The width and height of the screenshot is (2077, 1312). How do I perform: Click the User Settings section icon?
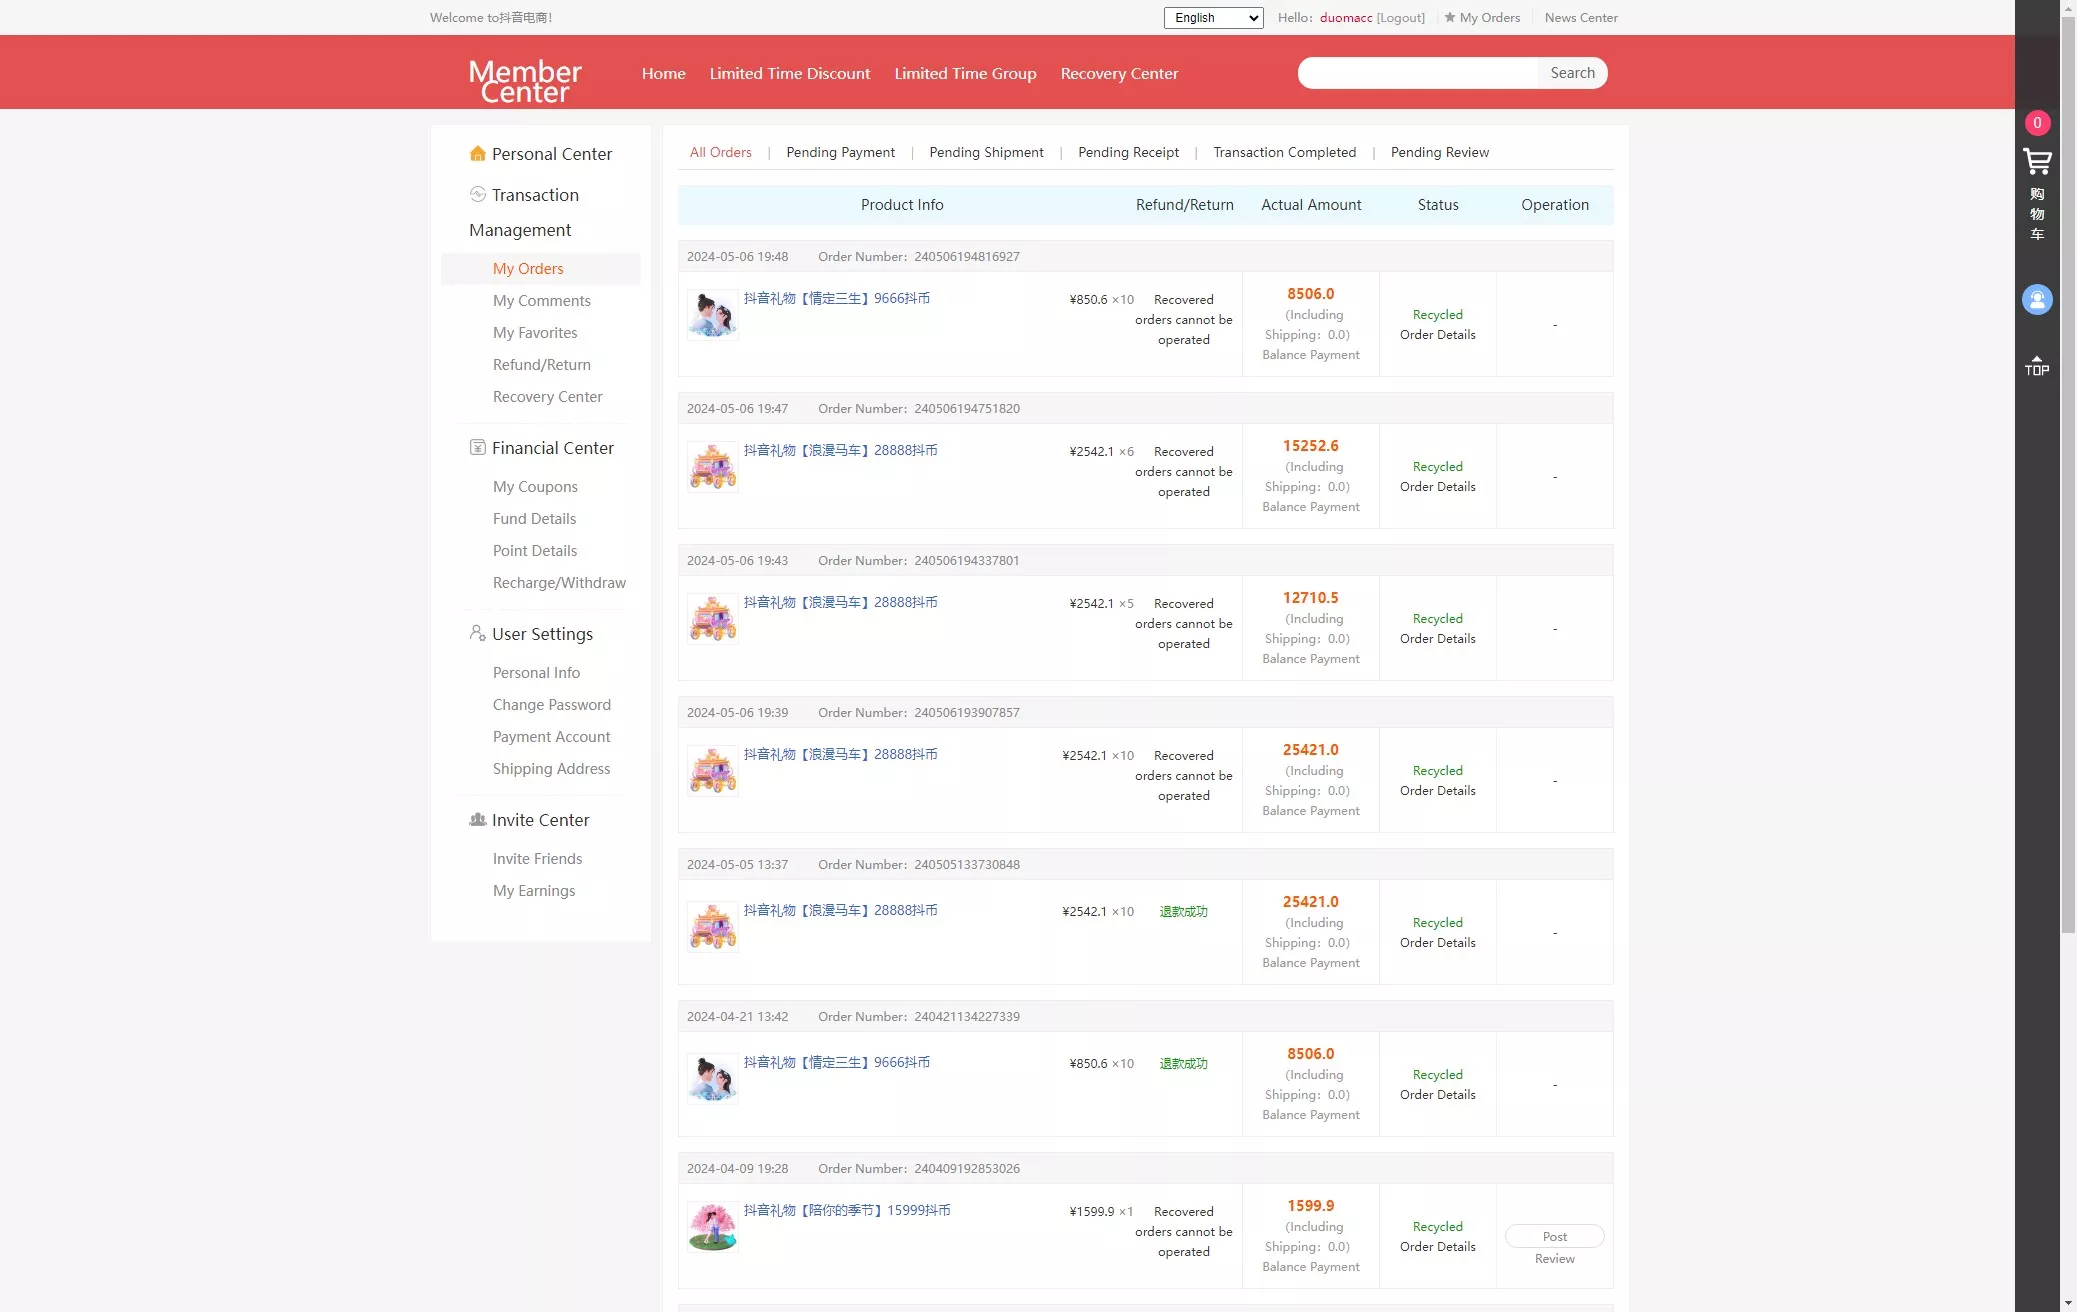[478, 634]
